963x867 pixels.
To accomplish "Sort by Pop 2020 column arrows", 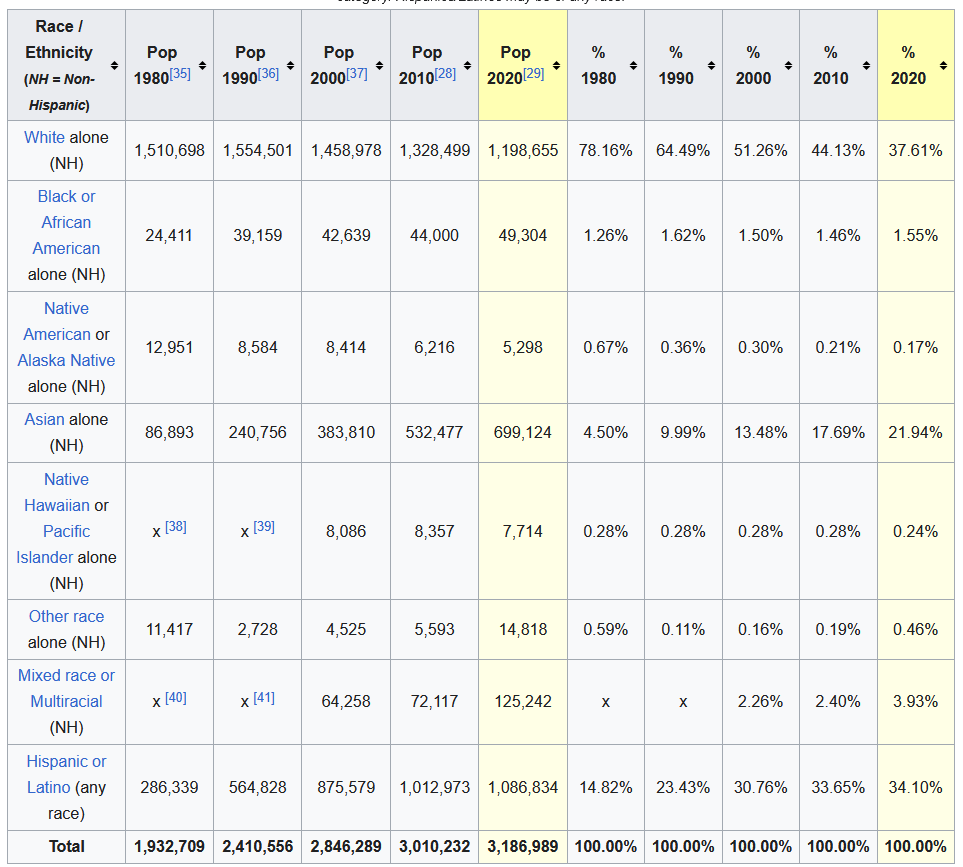I will click(x=556, y=66).
